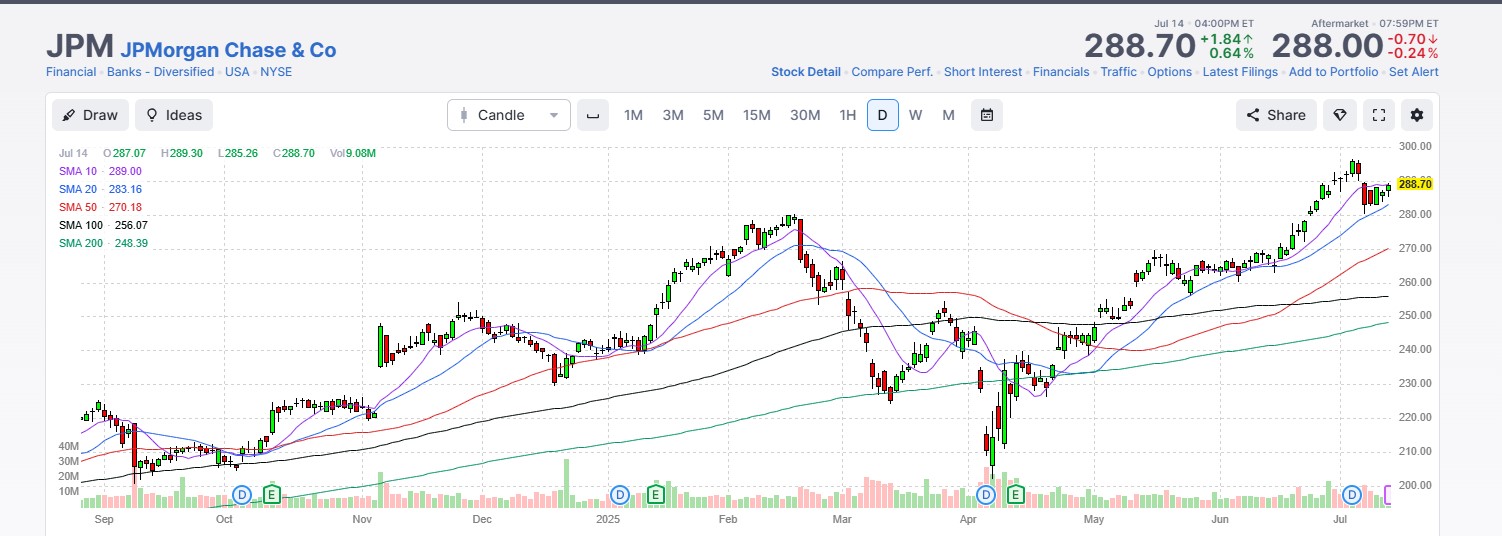The width and height of the screenshot is (1502, 536).
Task: Open the Short Interest tab
Action: point(983,72)
